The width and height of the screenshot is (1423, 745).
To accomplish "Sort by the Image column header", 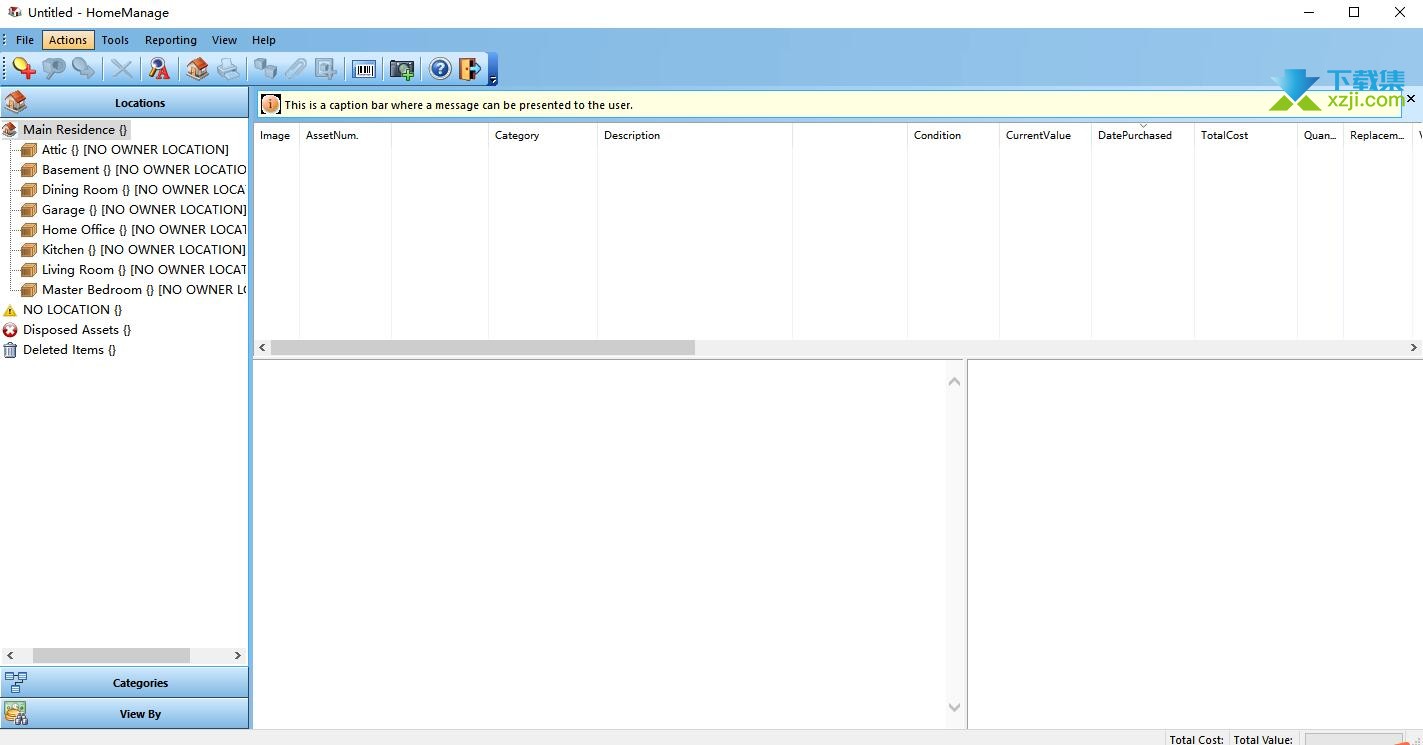I will point(276,135).
